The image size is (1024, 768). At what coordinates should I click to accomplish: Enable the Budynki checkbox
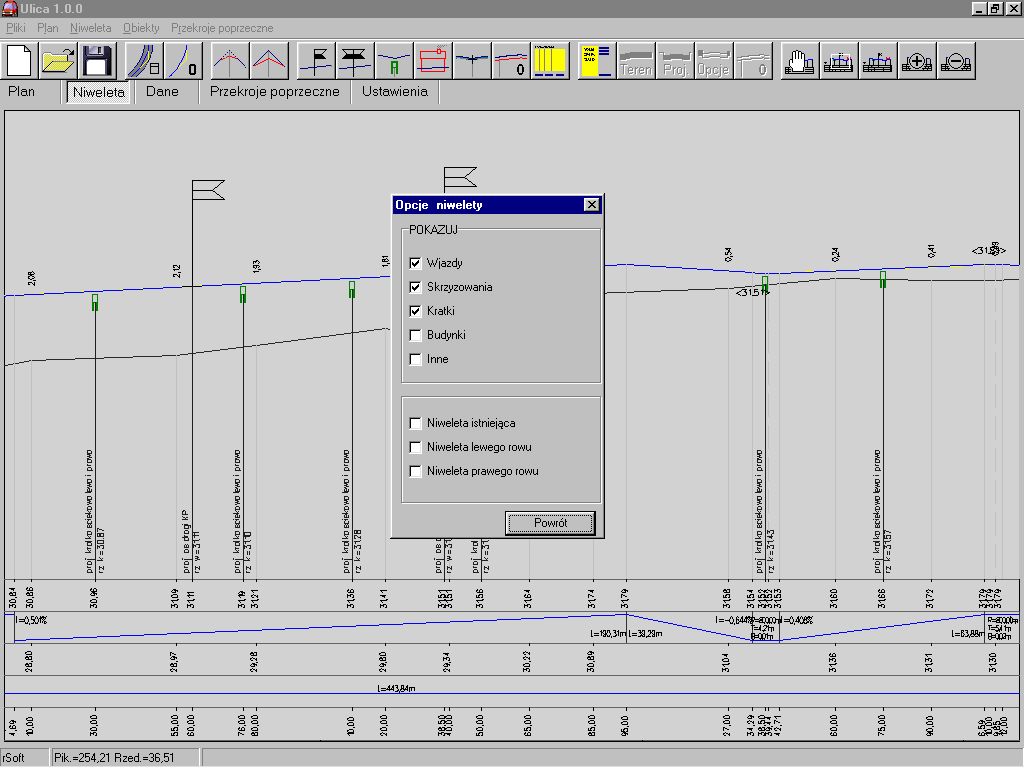[x=416, y=335]
